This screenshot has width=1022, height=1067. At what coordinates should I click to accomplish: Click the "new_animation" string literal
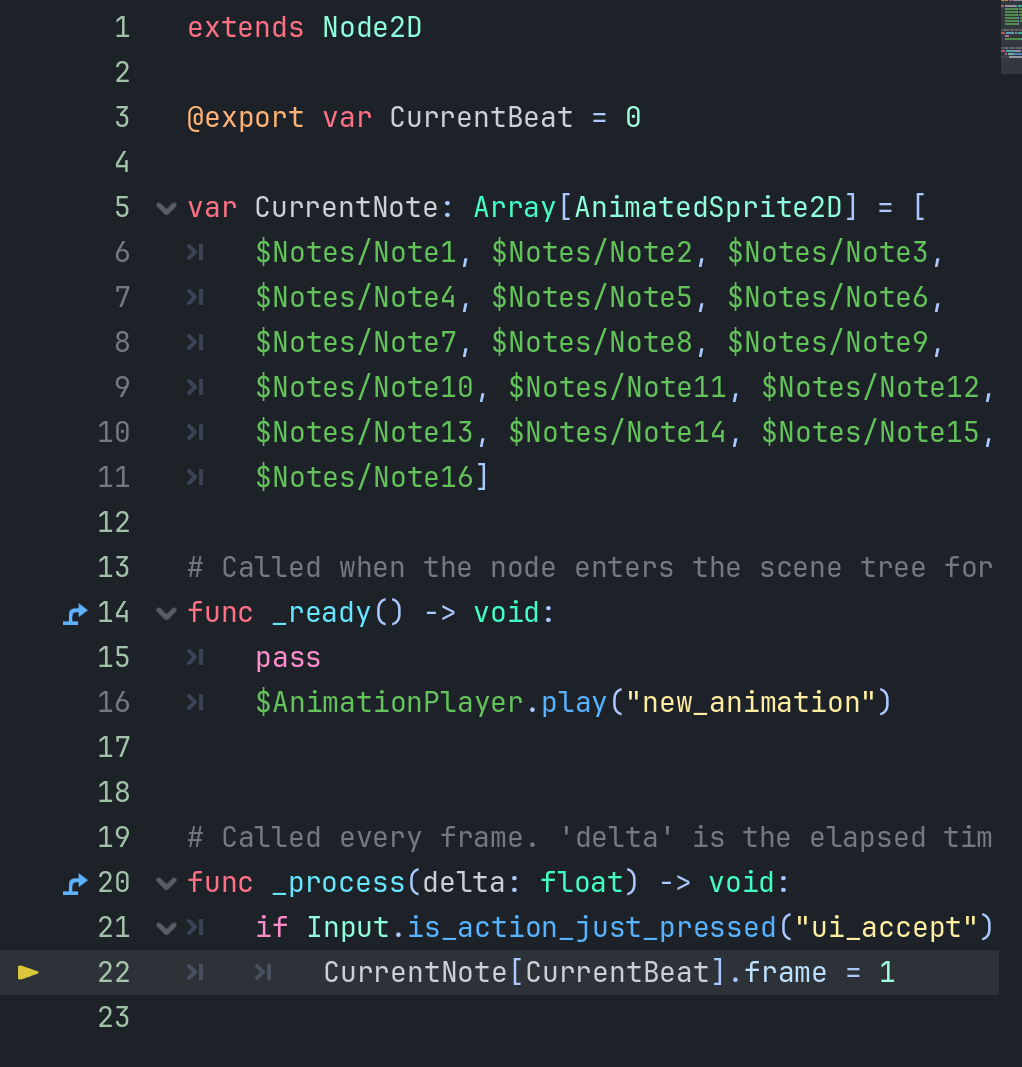pyautogui.click(x=751, y=702)
